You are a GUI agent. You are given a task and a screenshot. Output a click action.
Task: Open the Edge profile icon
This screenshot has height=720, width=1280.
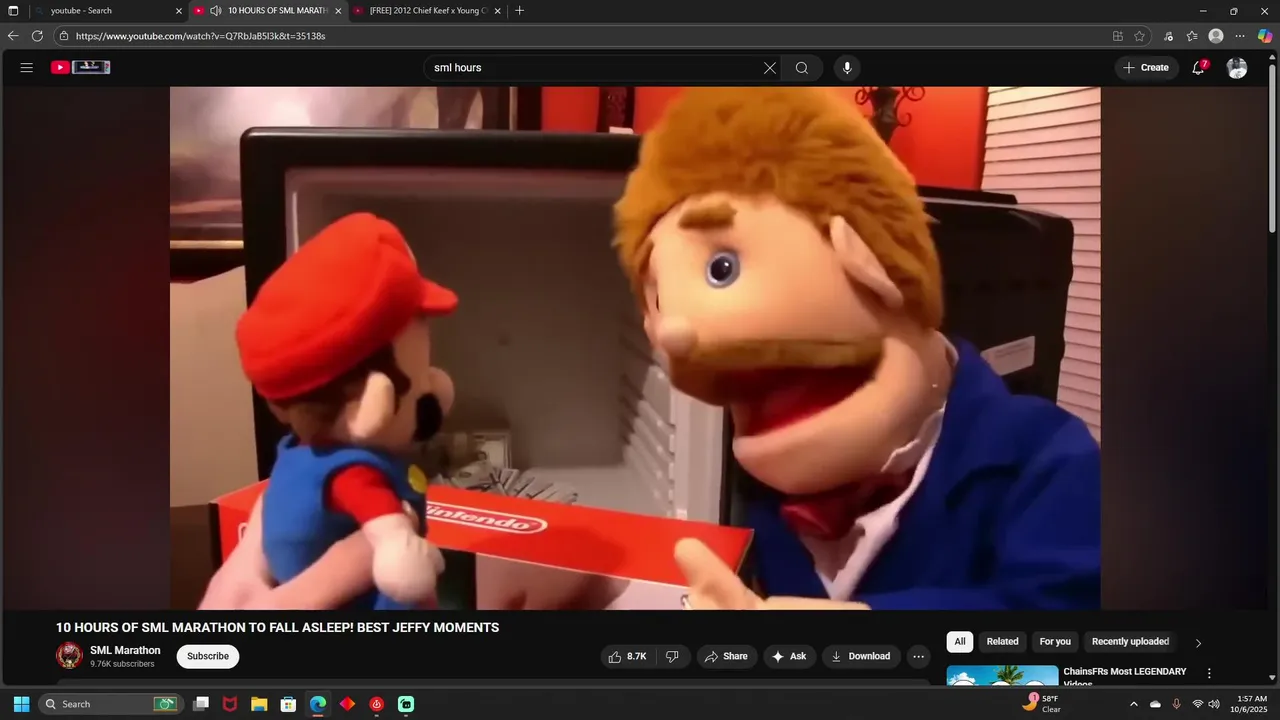click(x=1216, y=36)
